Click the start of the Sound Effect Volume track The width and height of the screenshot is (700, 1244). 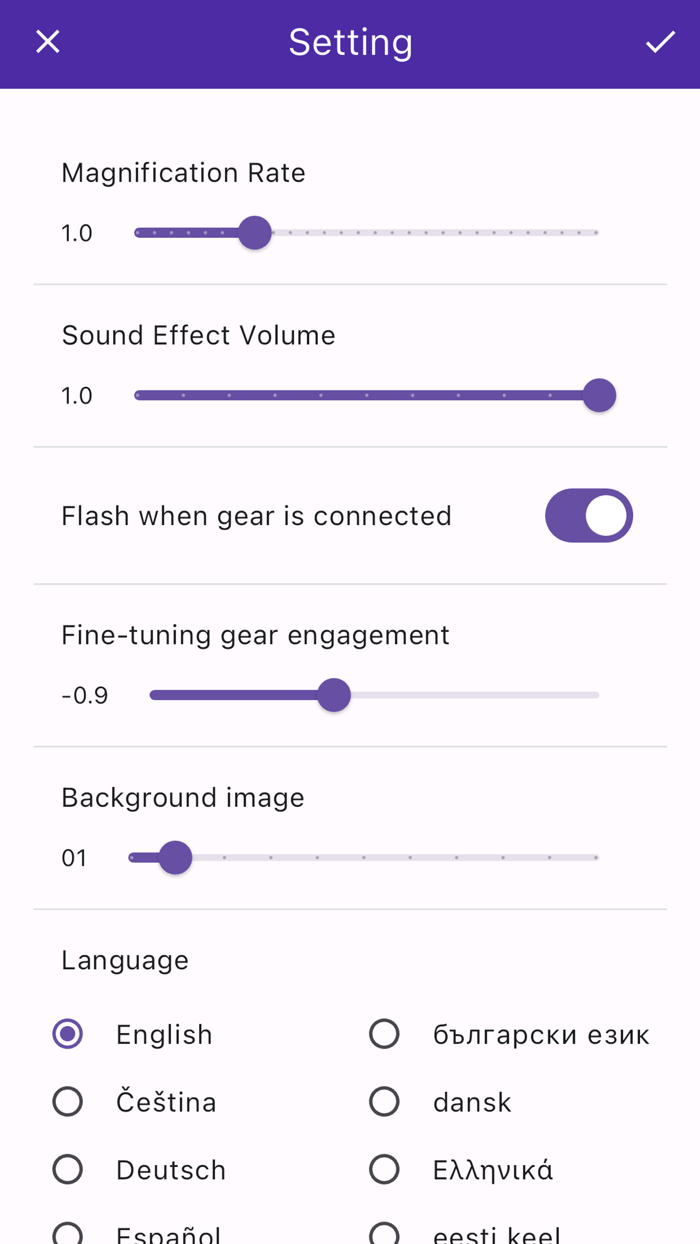[137, 395]
